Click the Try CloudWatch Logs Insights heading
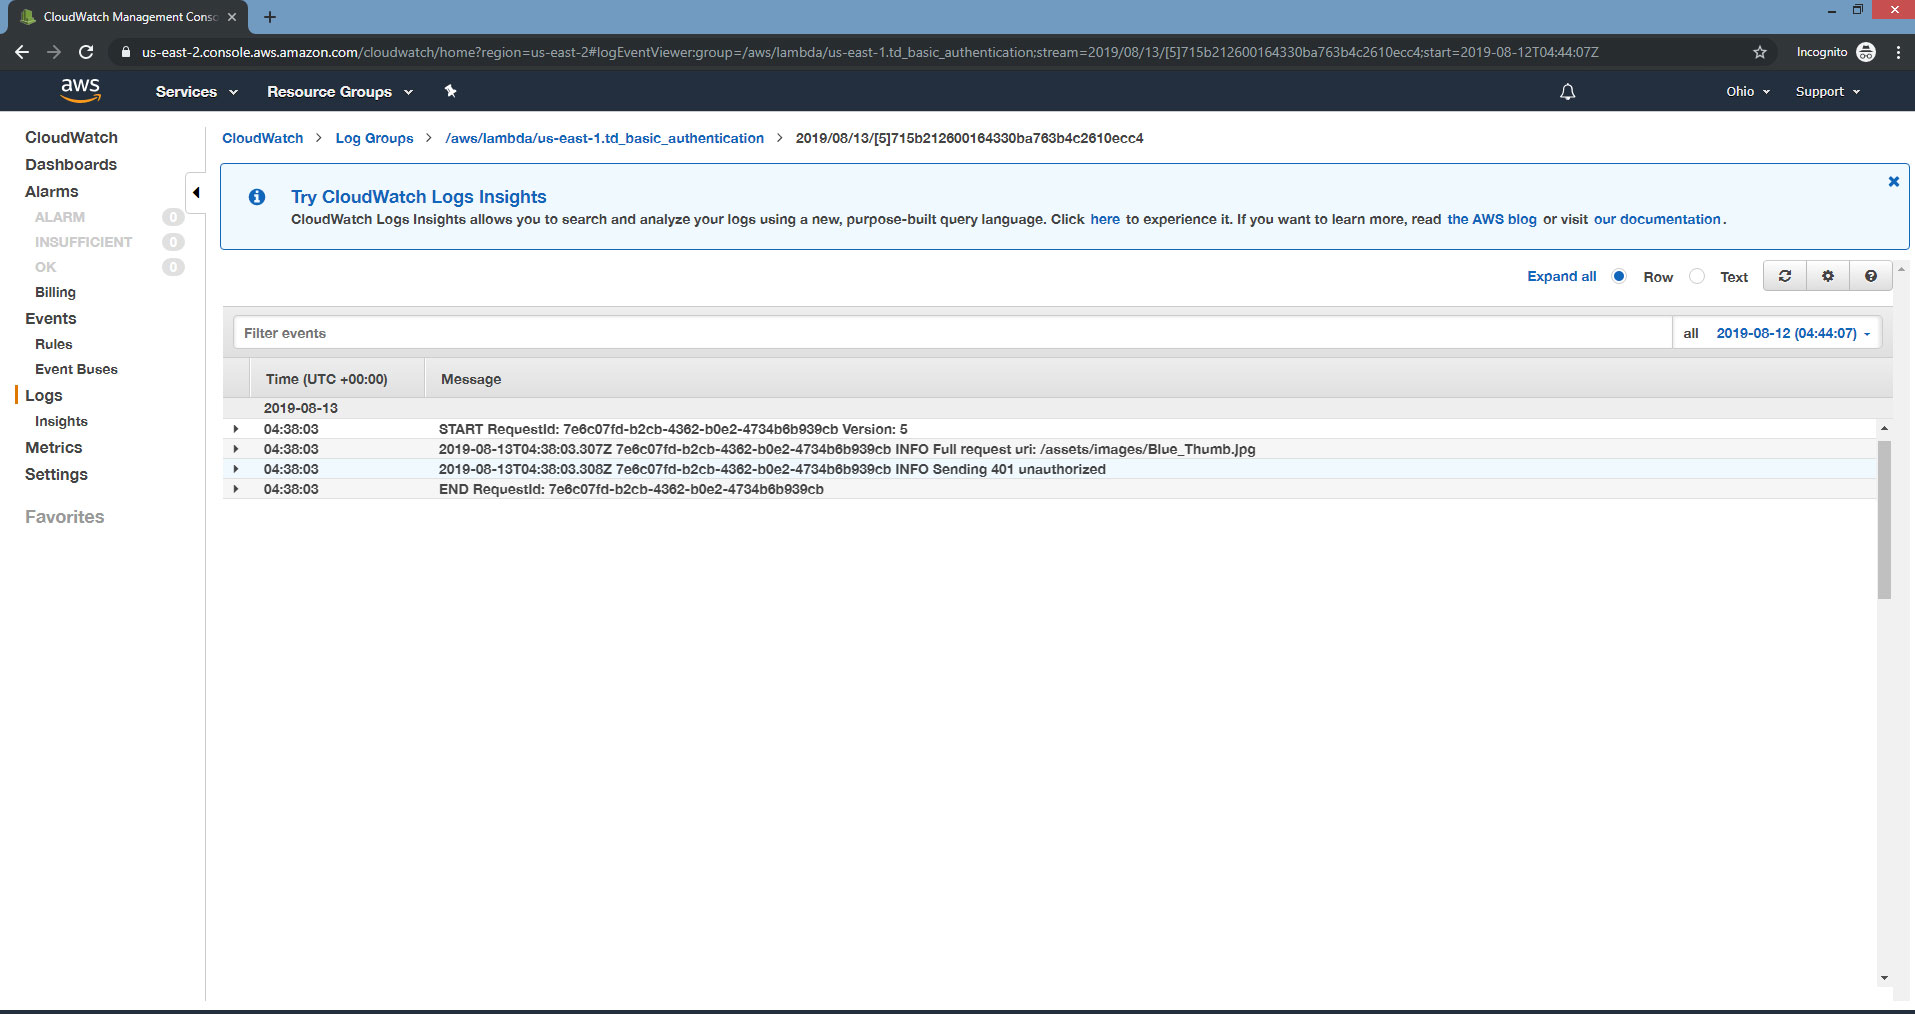Image resolution: width=1915 pixels, height=1014 pixels. (418, 197)
